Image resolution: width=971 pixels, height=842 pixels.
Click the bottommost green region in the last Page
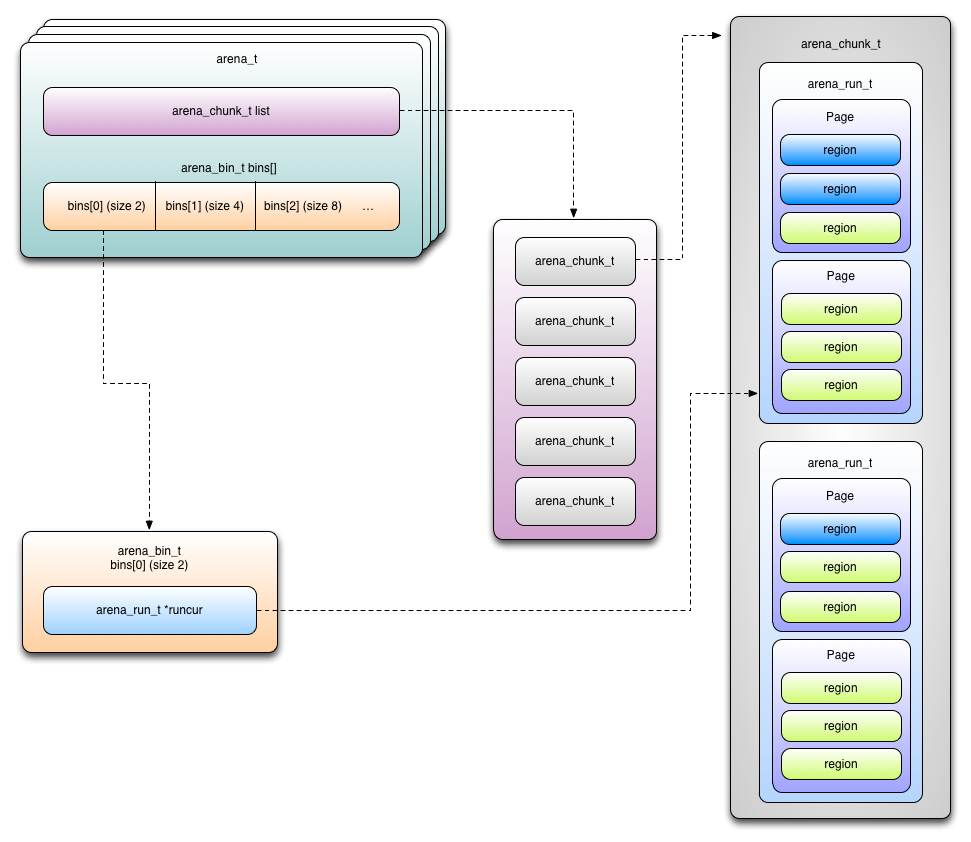[840, 764]
